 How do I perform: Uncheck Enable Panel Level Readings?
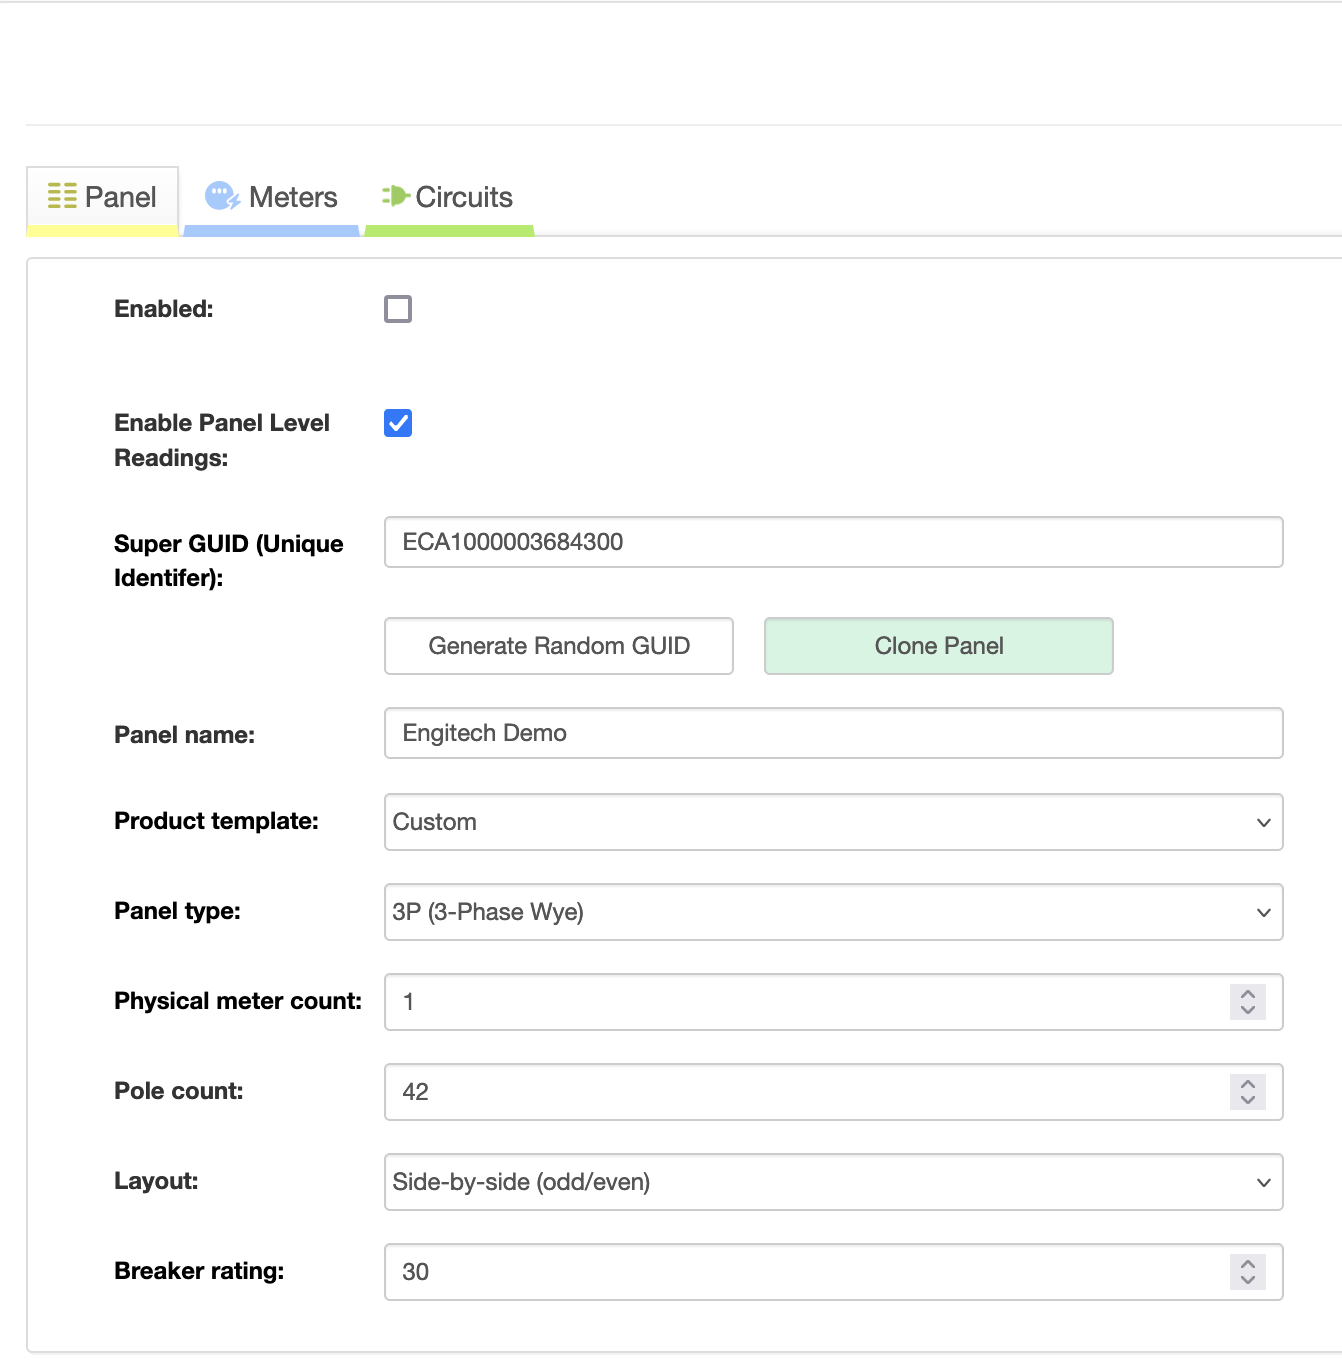point(398,423)
